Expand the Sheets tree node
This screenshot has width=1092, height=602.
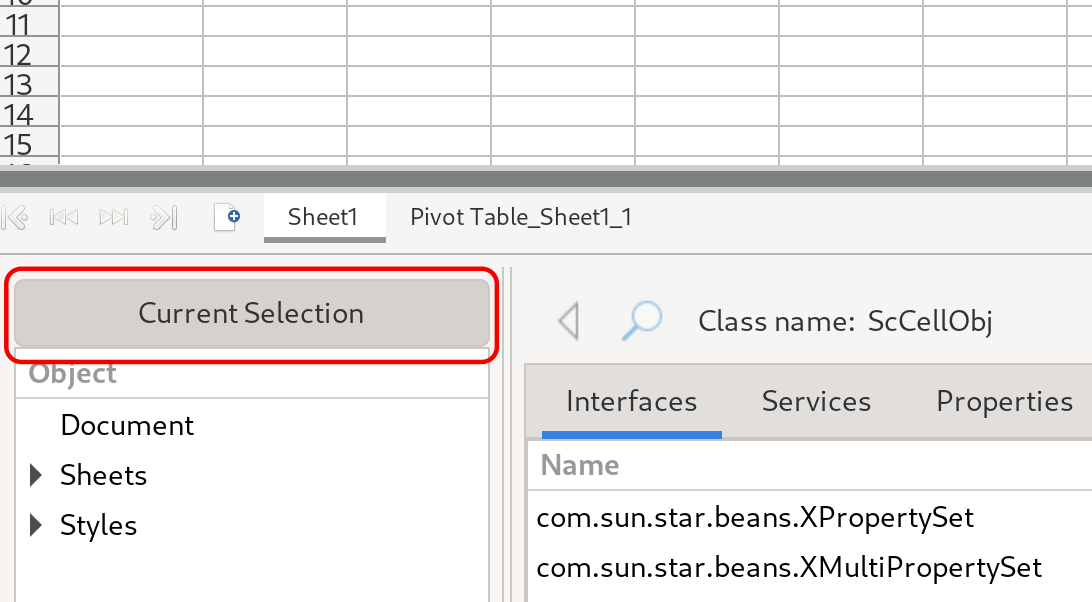point(37,475)
